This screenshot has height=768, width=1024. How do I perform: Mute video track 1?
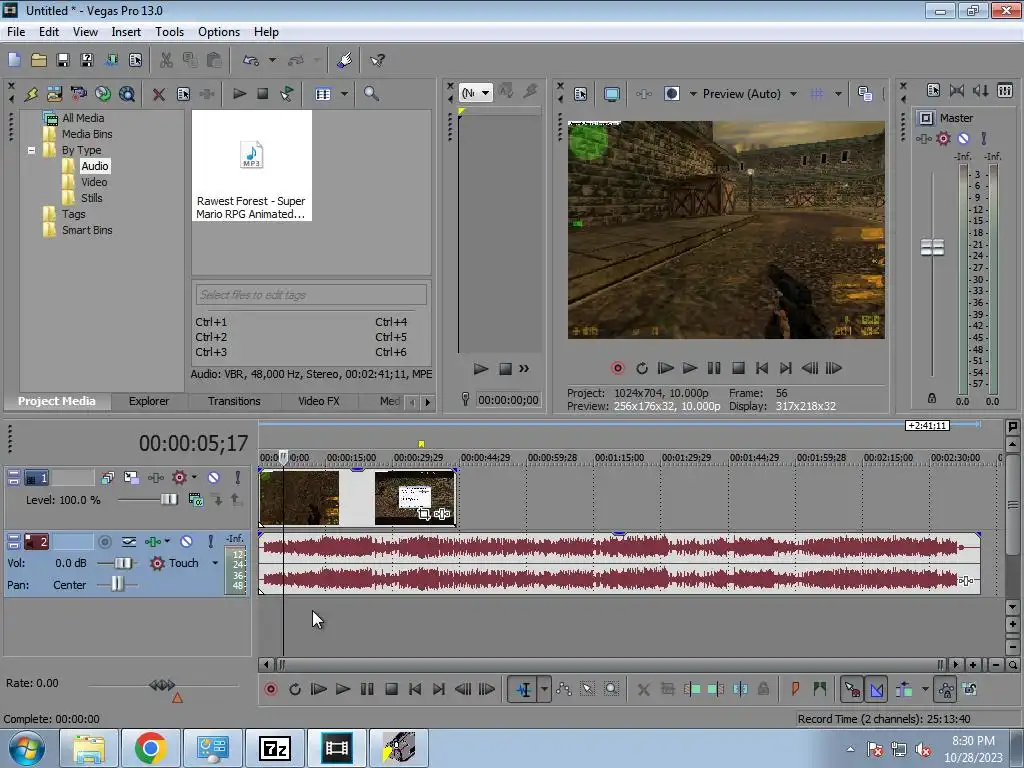[214, 477]
